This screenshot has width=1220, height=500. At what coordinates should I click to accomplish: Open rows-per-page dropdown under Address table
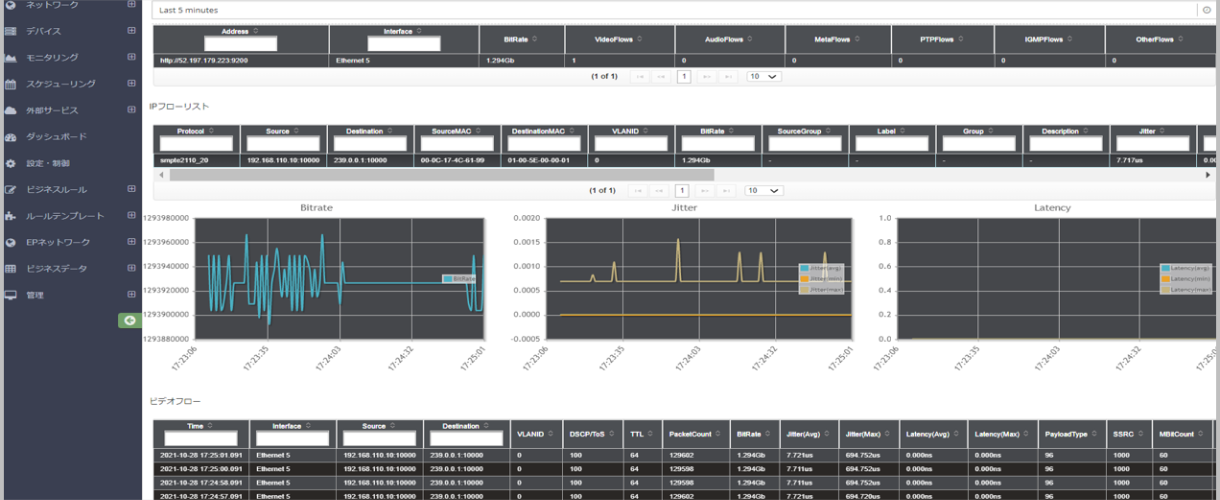point(763,76)
